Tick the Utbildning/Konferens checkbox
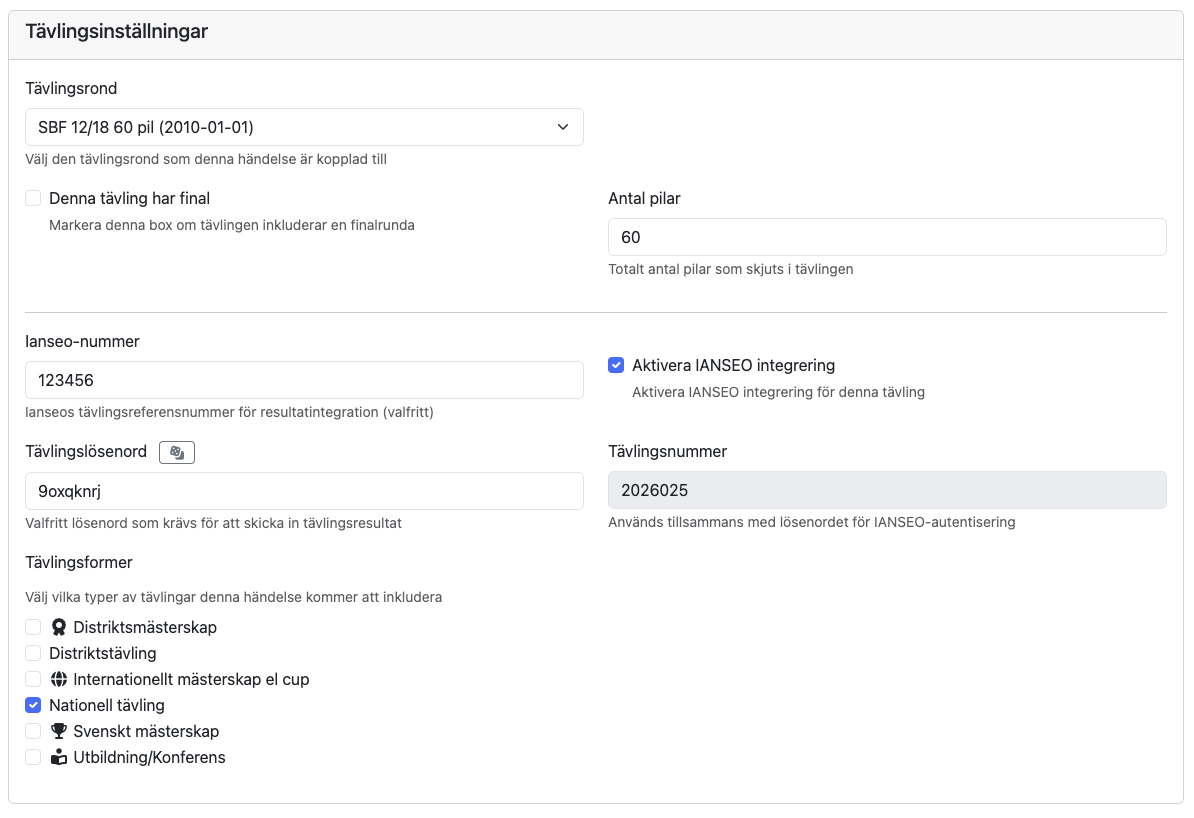The image size is (1194, 818). tap(33, 758)
